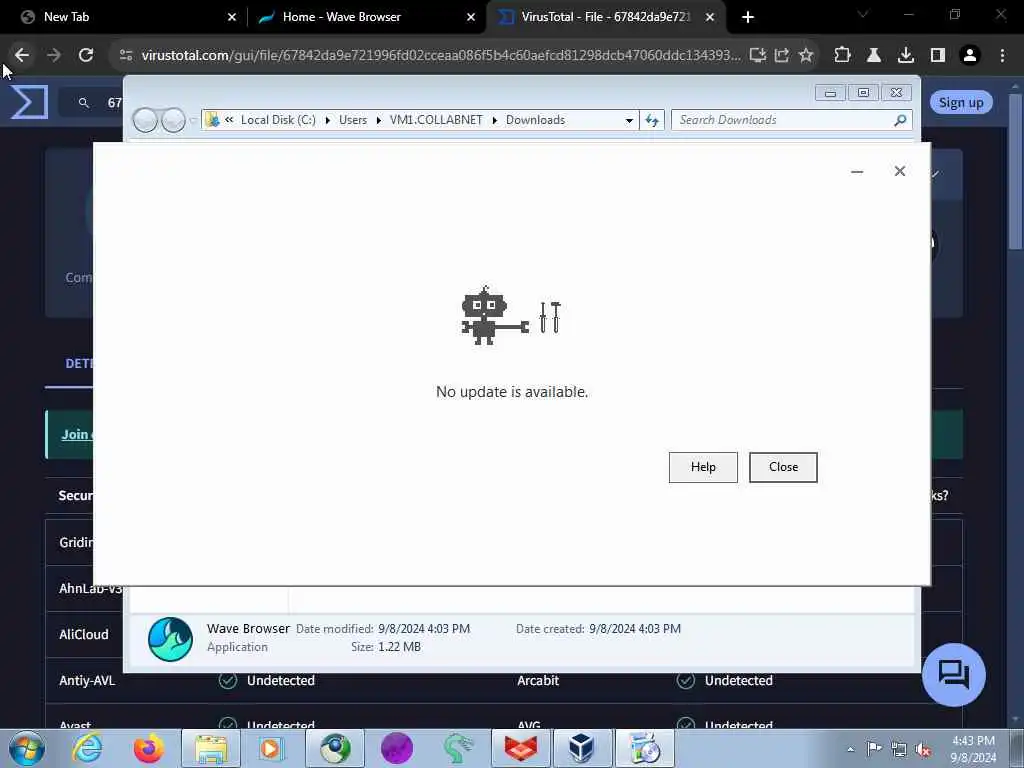Close the VirusTotal tab
This screenshot has width=1024, height=768.
(710, 18)
